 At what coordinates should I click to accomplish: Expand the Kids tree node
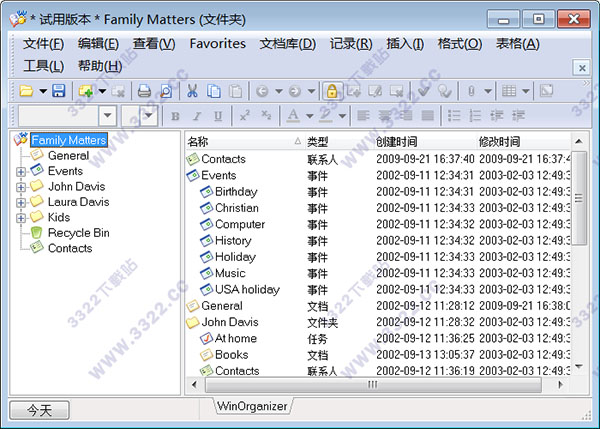pos(21,218)
